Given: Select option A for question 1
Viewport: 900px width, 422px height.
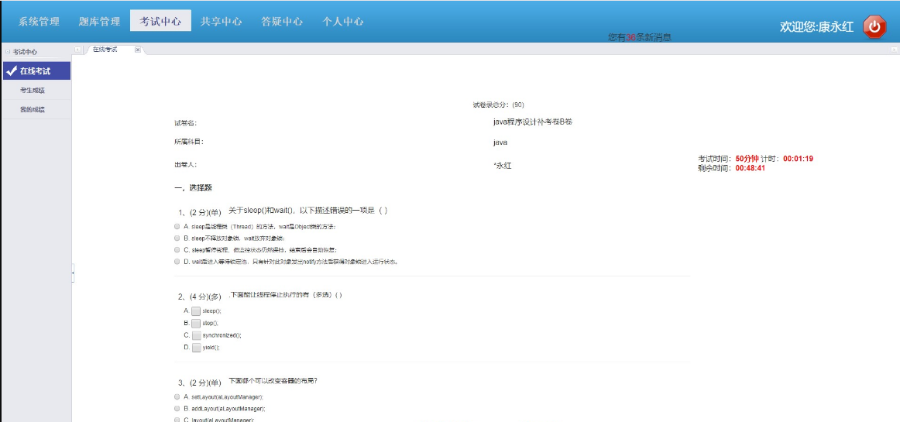Looking at the screenshot, I should point(177,226).
